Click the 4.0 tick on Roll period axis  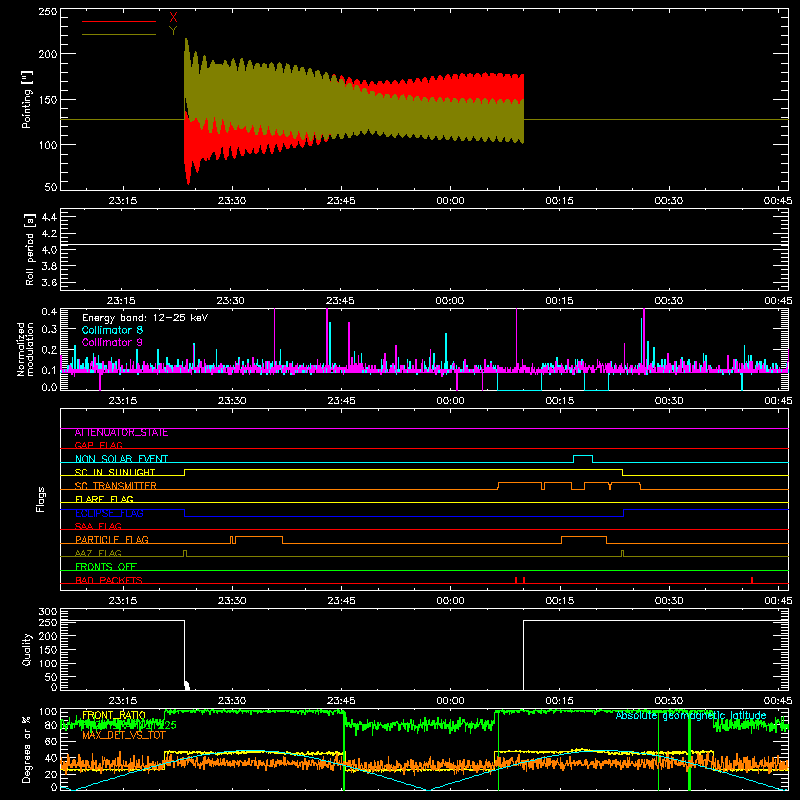click(x=49, y=250)
